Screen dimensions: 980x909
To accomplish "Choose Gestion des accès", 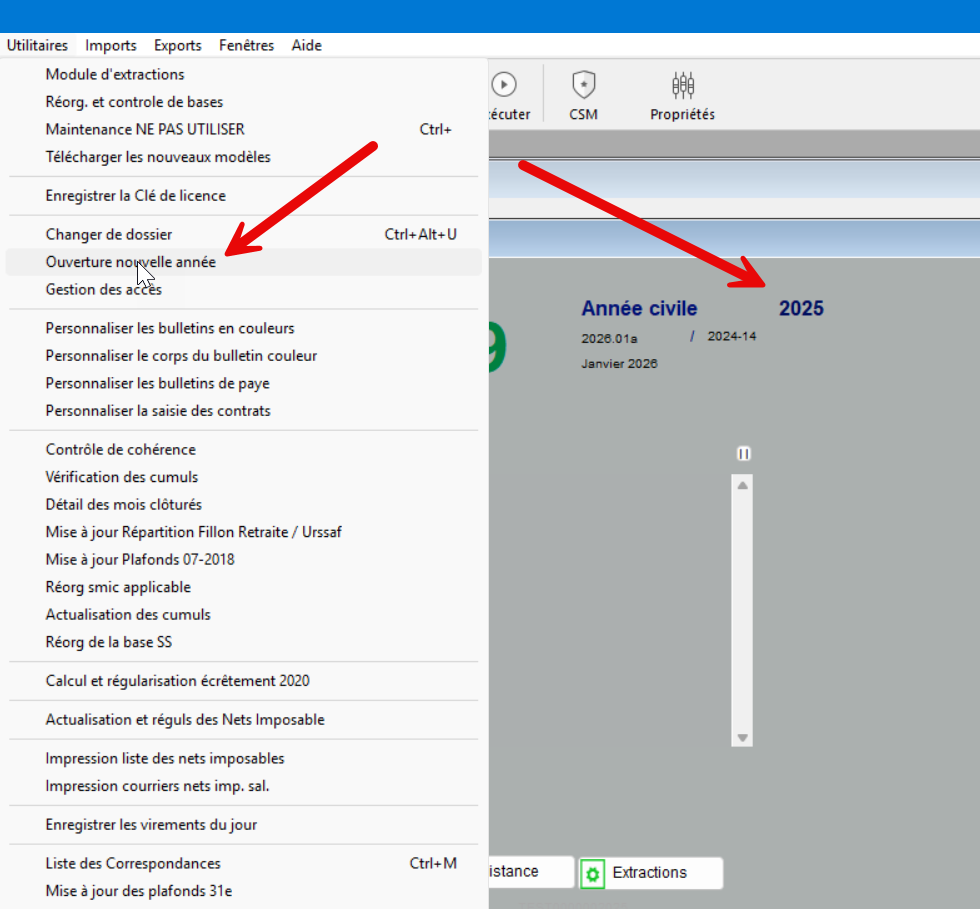I will [104, 289].
